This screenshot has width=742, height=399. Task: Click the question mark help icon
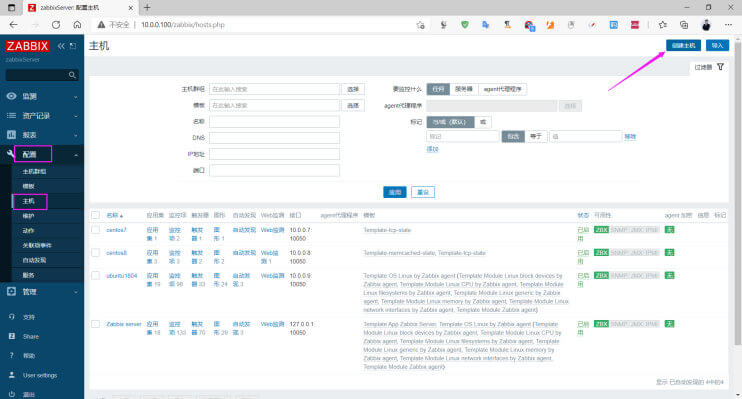pyautogui.click(x=11, y=355)
